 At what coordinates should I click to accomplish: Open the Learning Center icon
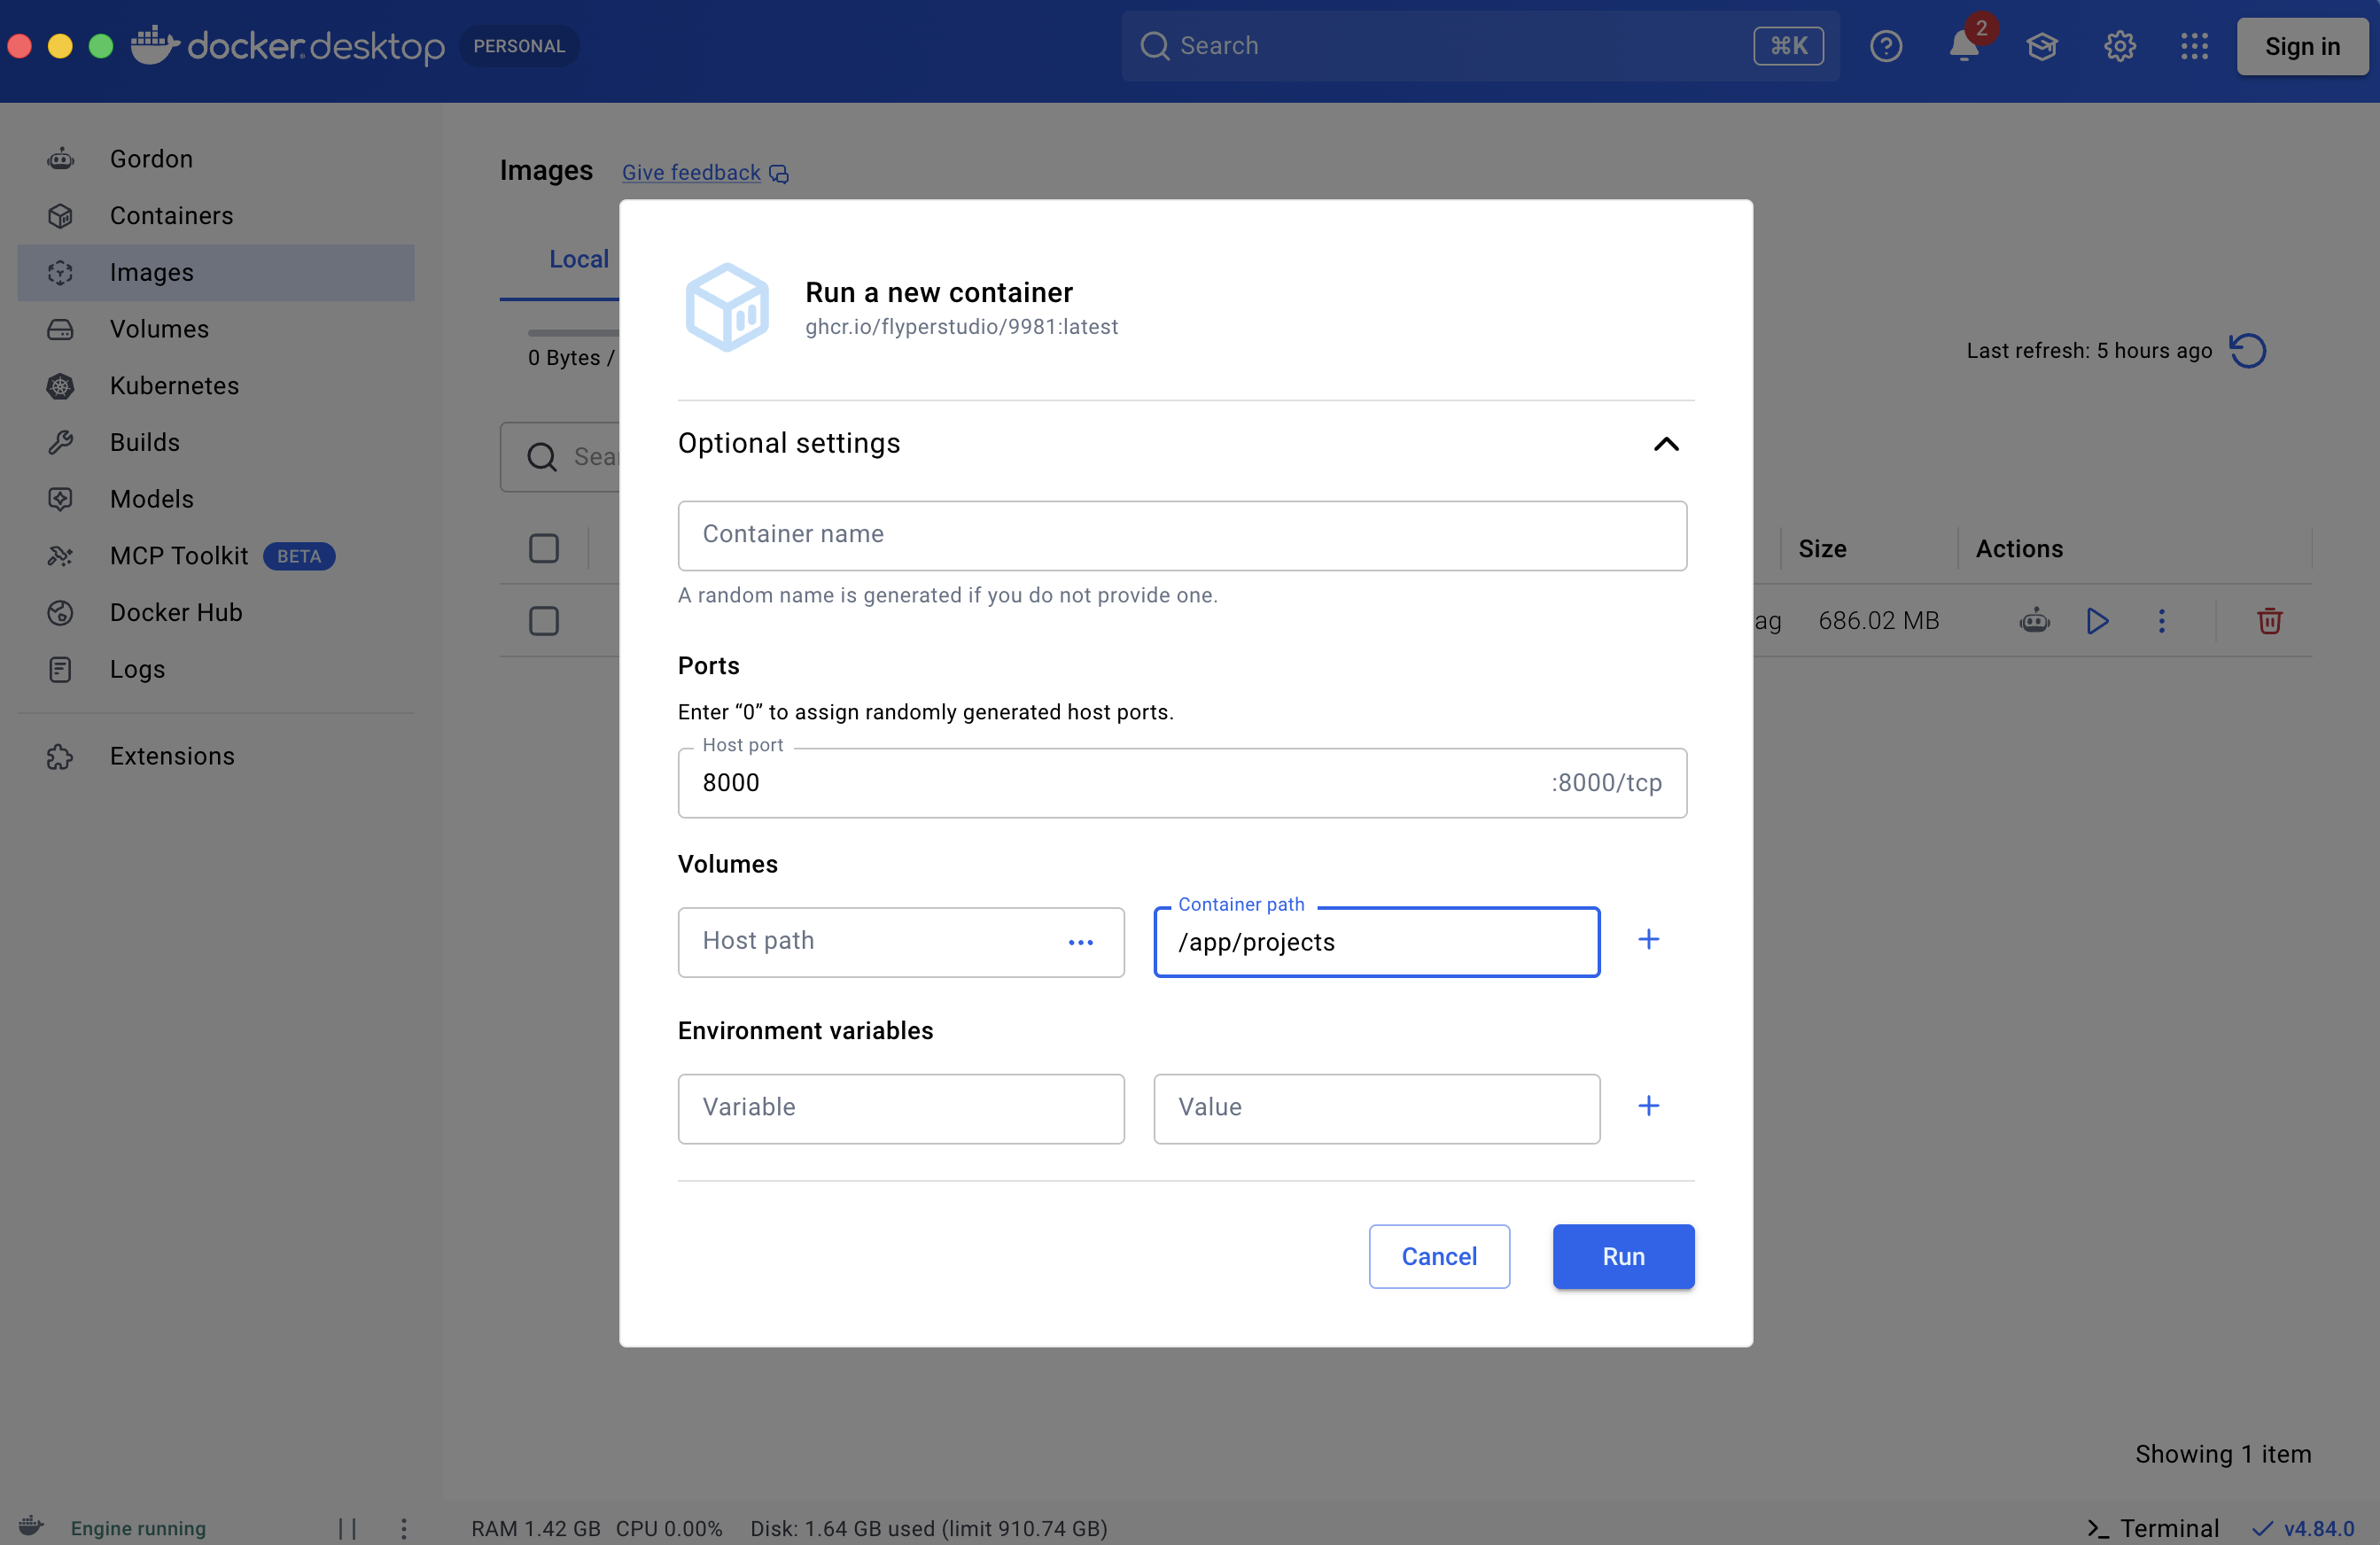coord(2041,46)
